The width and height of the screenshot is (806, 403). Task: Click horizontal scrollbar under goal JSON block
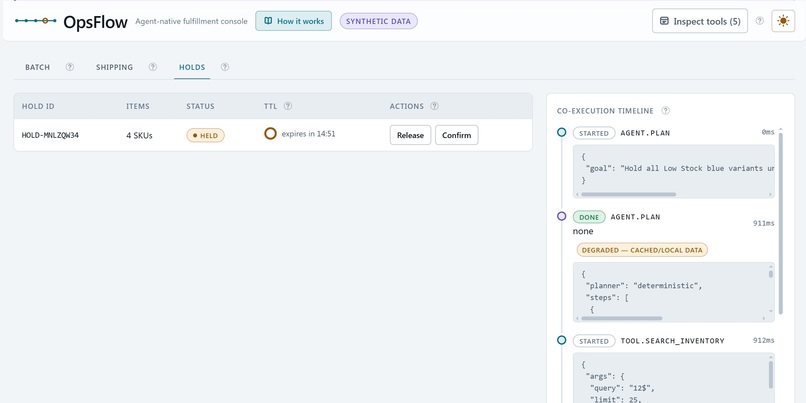(x=629, y=194)
